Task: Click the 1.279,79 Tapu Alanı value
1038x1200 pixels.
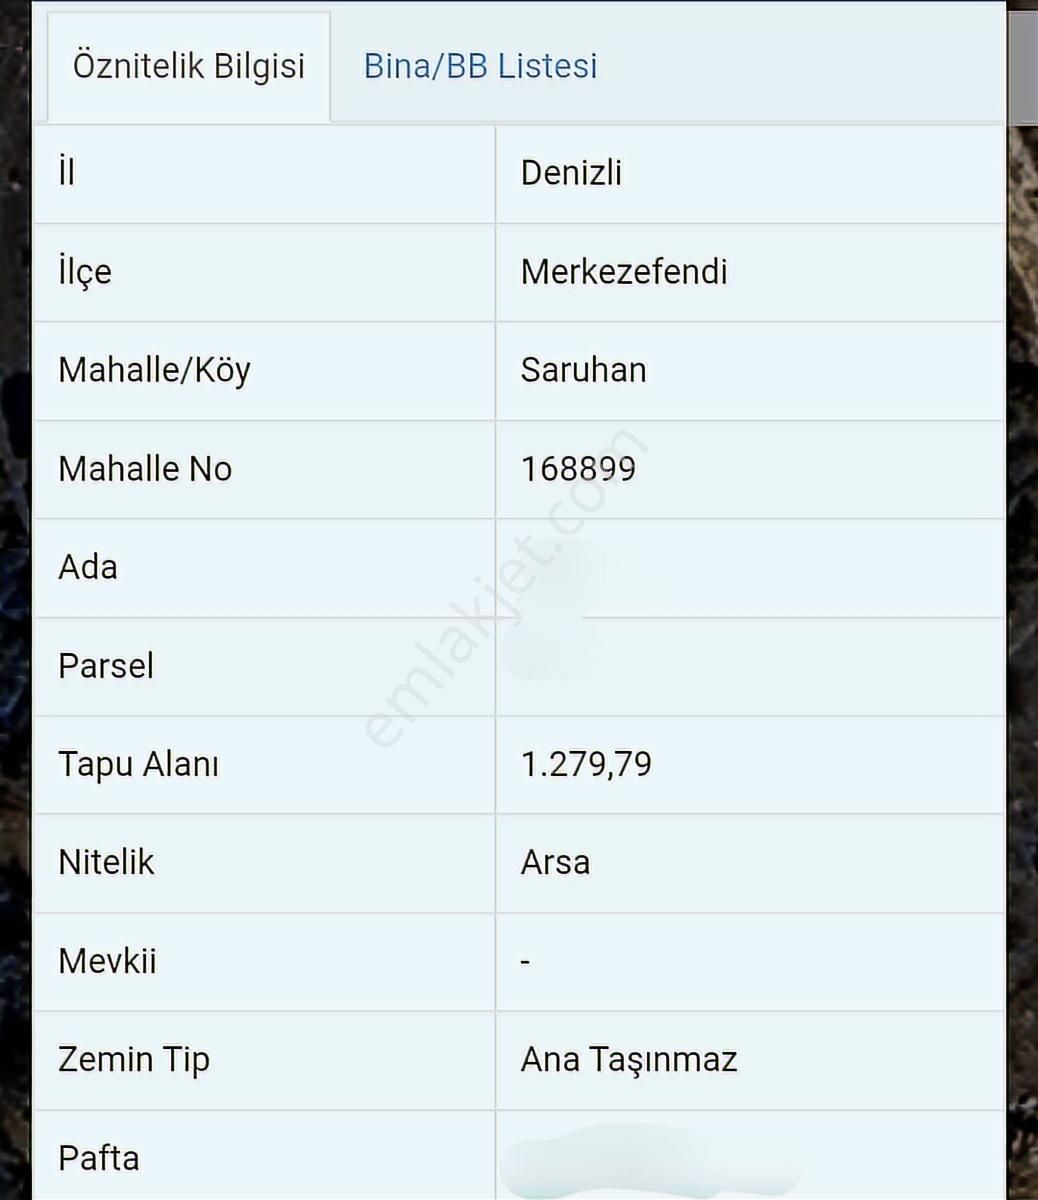Action: (586, 764)
